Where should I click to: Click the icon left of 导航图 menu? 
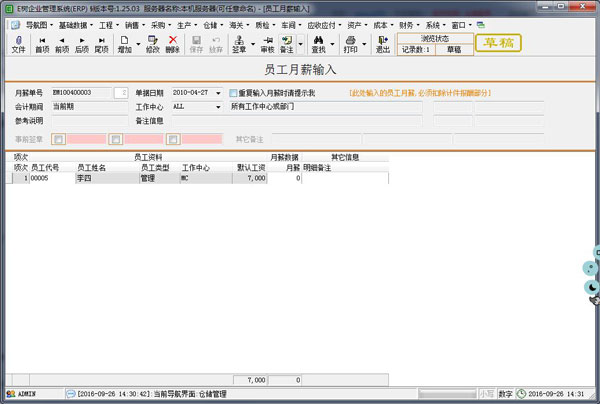pos(15,25)
